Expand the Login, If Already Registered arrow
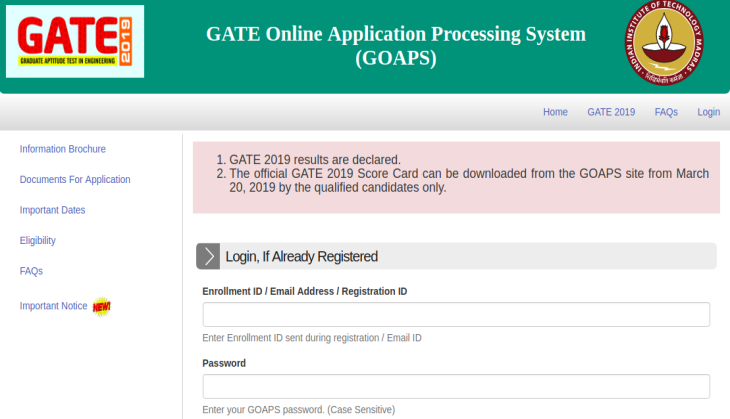 coord(208,256)
